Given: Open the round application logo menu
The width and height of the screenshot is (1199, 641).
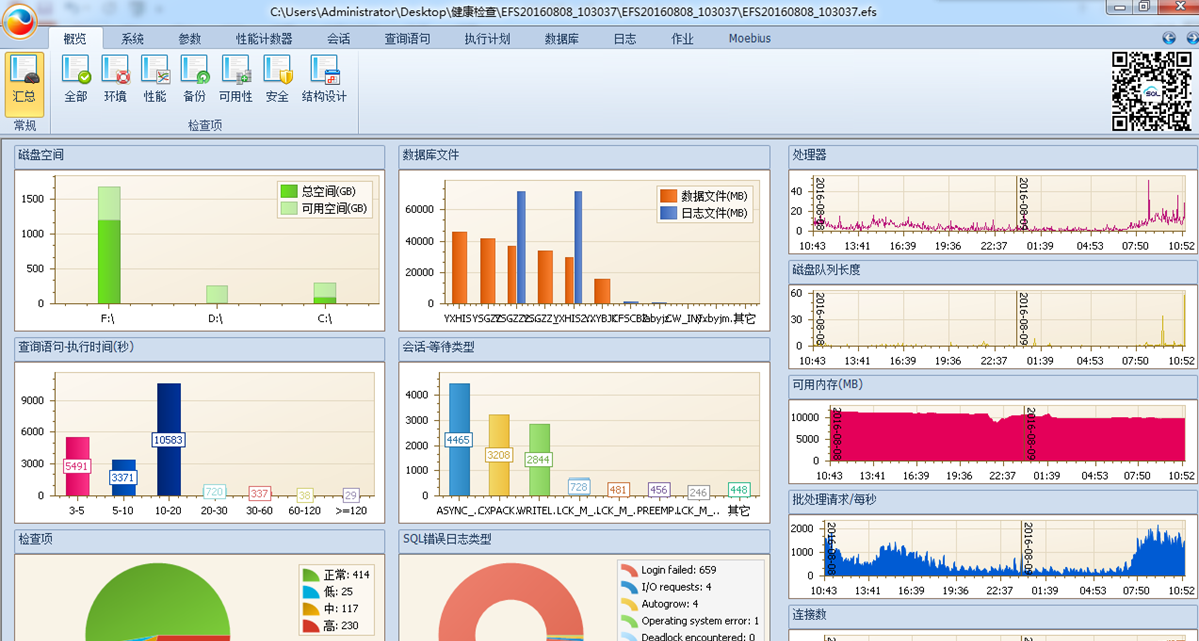Looking at the screenshot, I should pyautogui.click(x=19, y=21).
